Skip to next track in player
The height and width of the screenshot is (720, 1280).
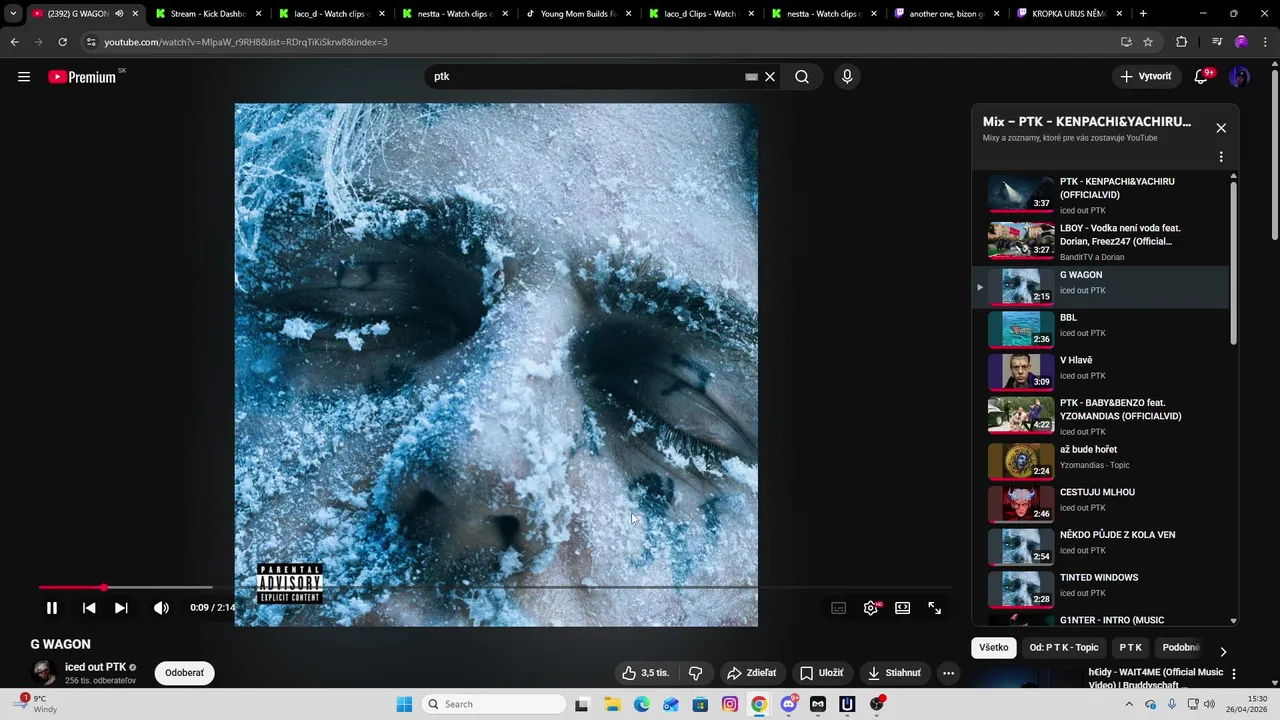point(121,608)
